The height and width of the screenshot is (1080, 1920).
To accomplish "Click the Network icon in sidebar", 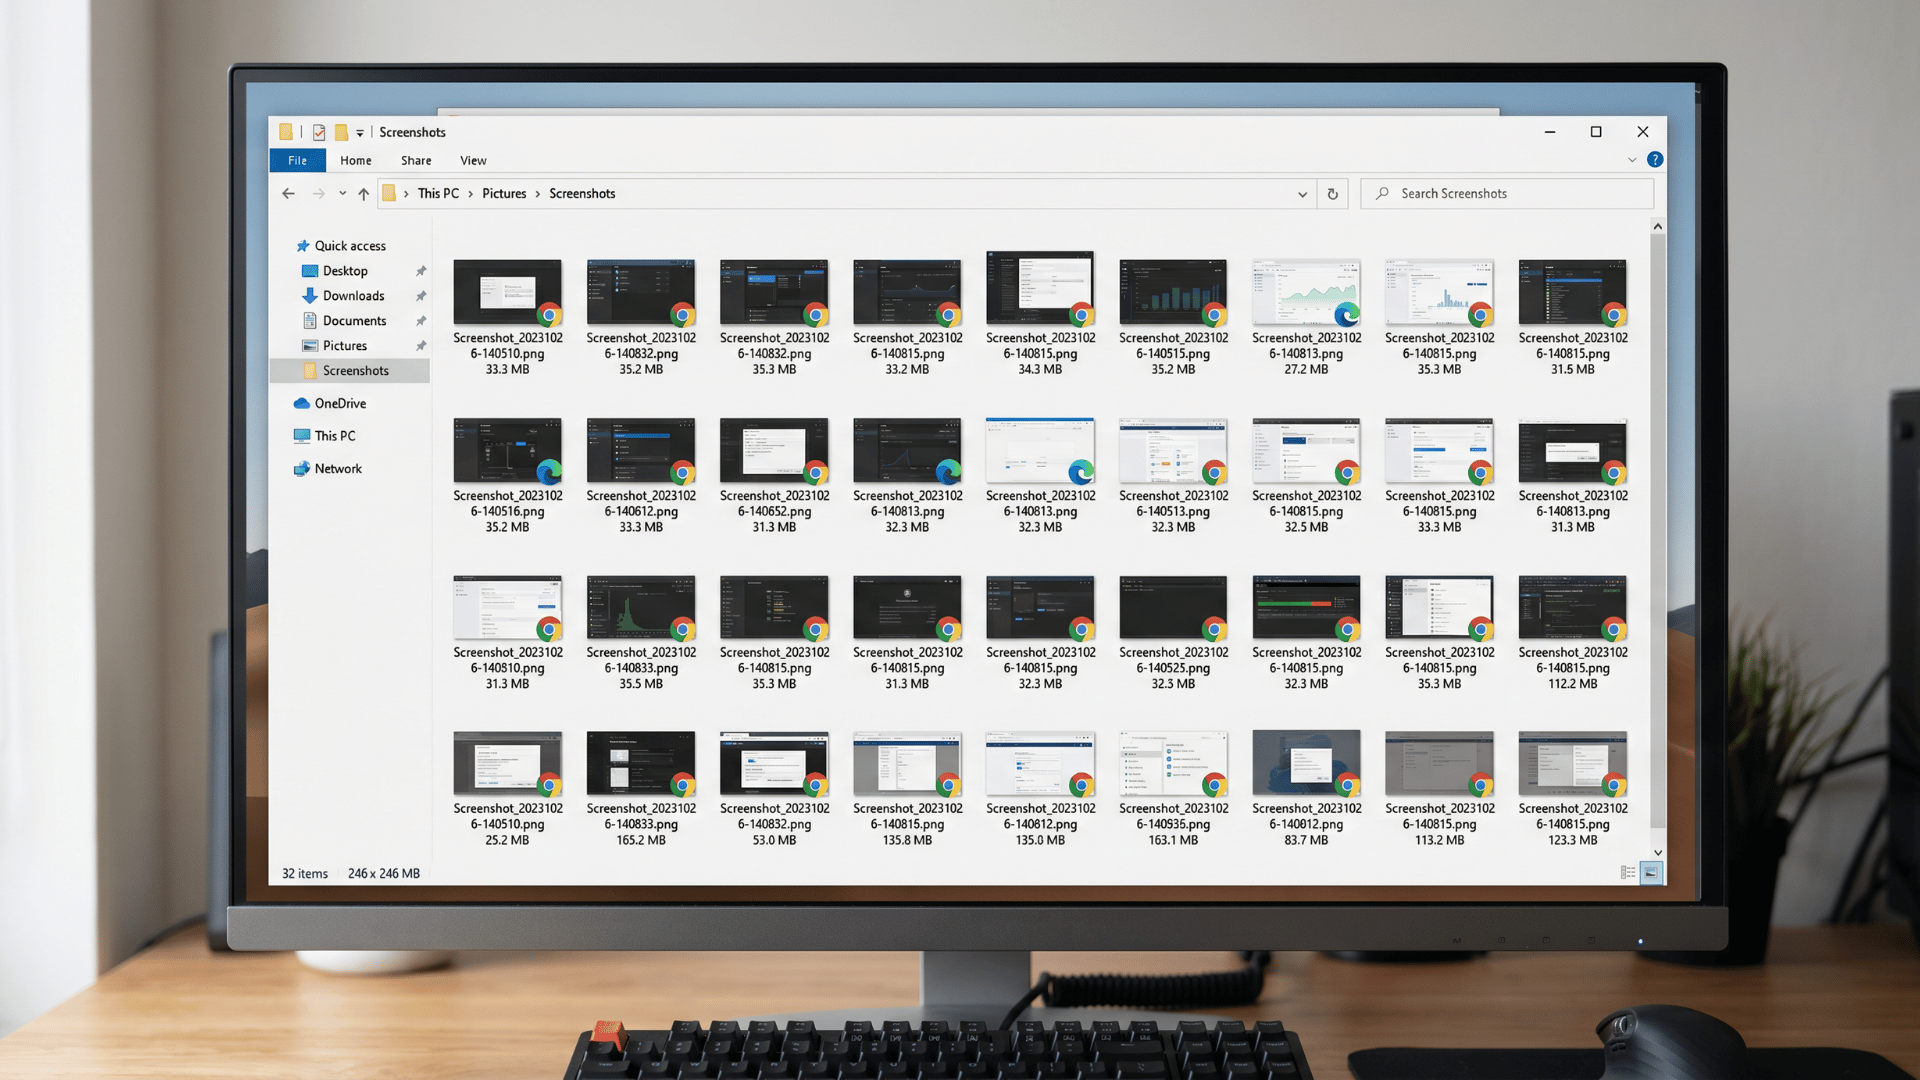I will click(301, 469).
